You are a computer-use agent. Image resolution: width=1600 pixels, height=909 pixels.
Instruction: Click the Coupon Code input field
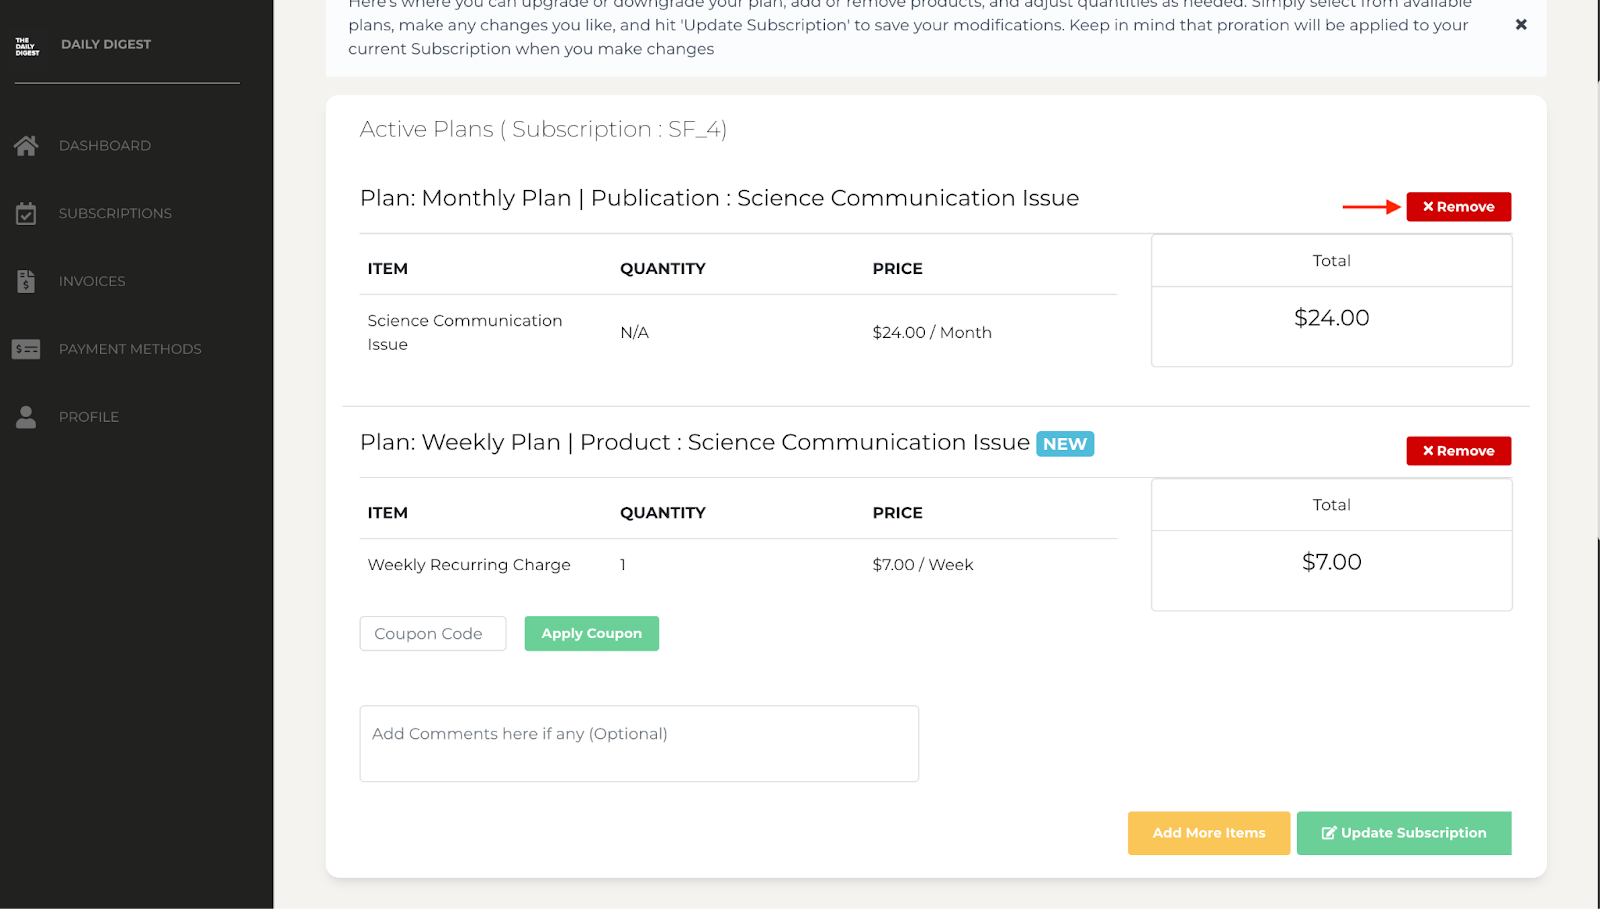432,633
